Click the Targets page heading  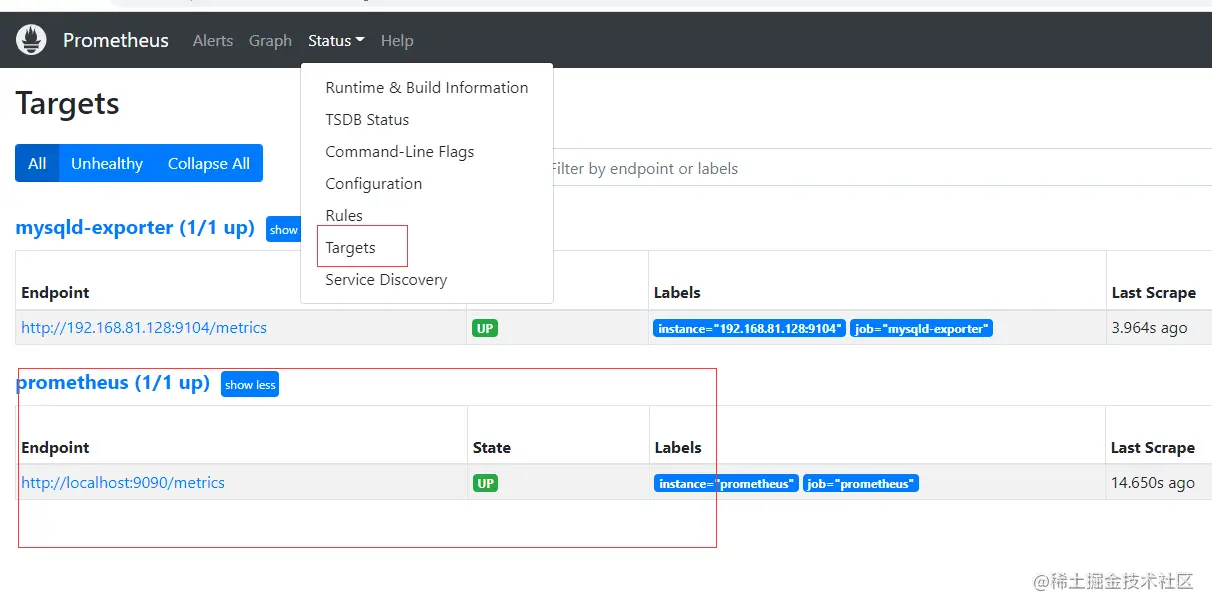click(x=68, y=104)
